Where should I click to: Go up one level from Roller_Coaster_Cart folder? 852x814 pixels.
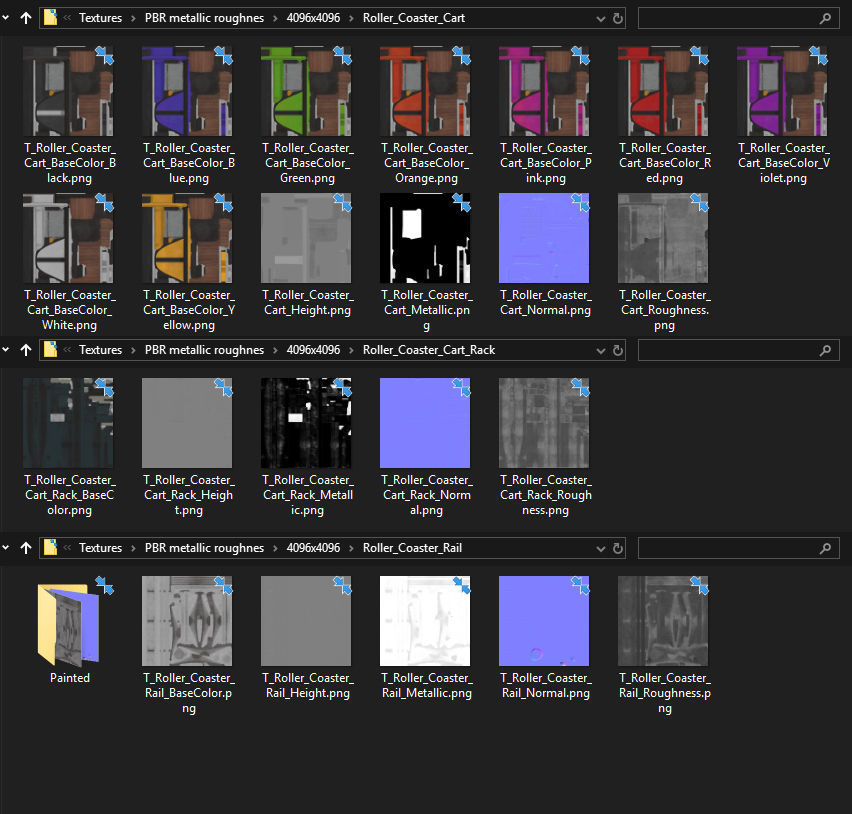[26, 18]
